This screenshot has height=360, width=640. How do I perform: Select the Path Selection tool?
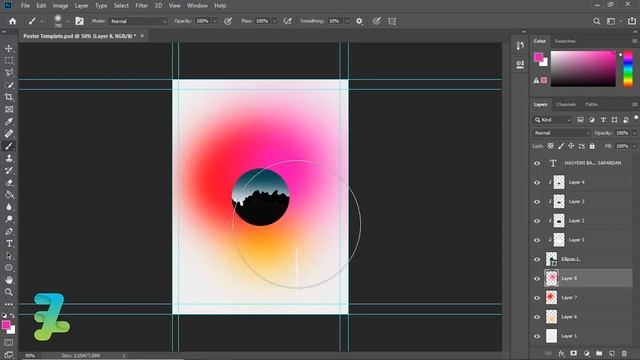(x=9, y=256)
